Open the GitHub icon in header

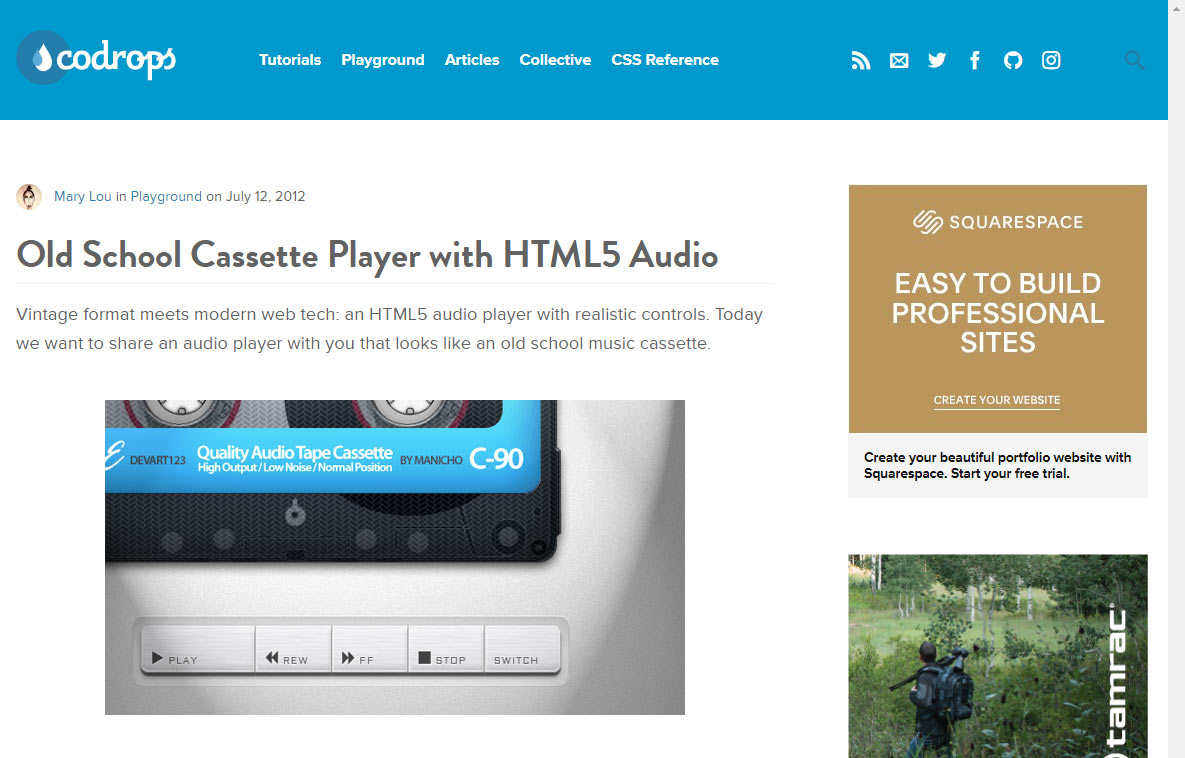click(1013, 60)
